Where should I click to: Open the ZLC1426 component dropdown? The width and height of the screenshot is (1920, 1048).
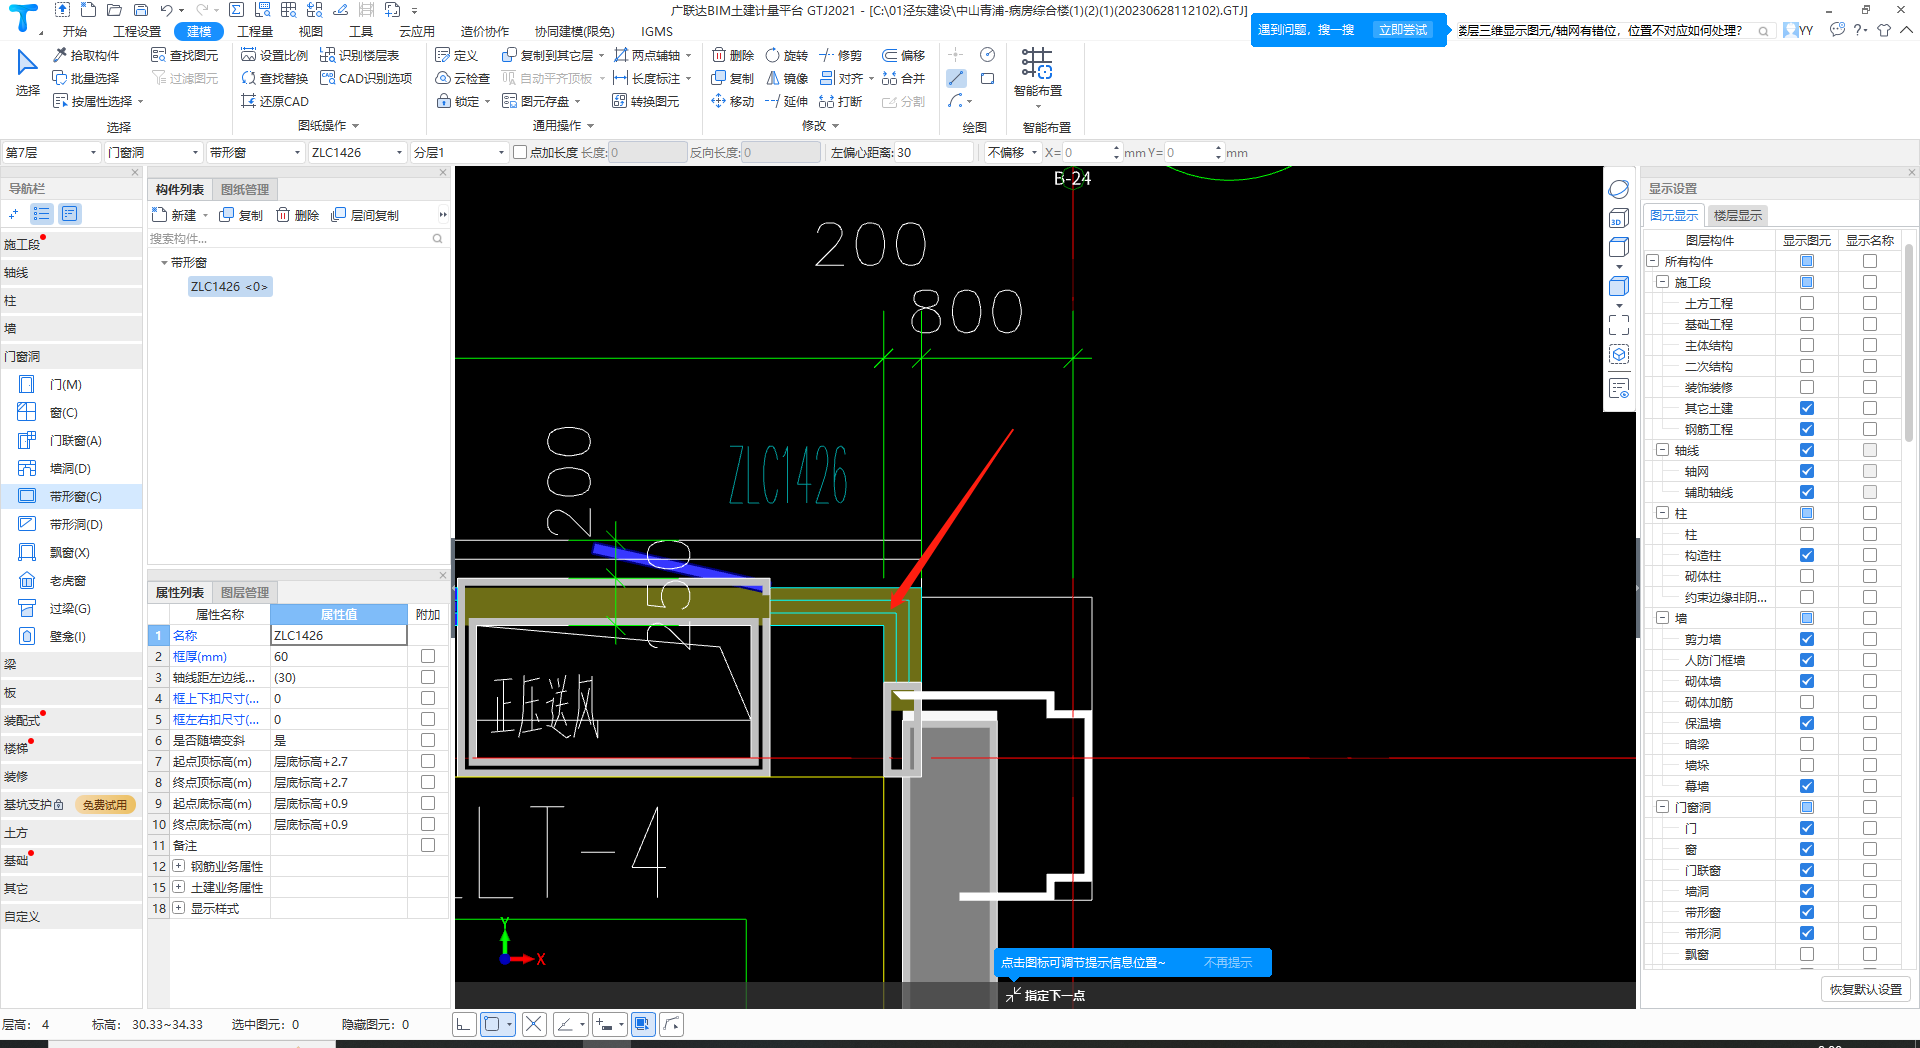[357, 152]
